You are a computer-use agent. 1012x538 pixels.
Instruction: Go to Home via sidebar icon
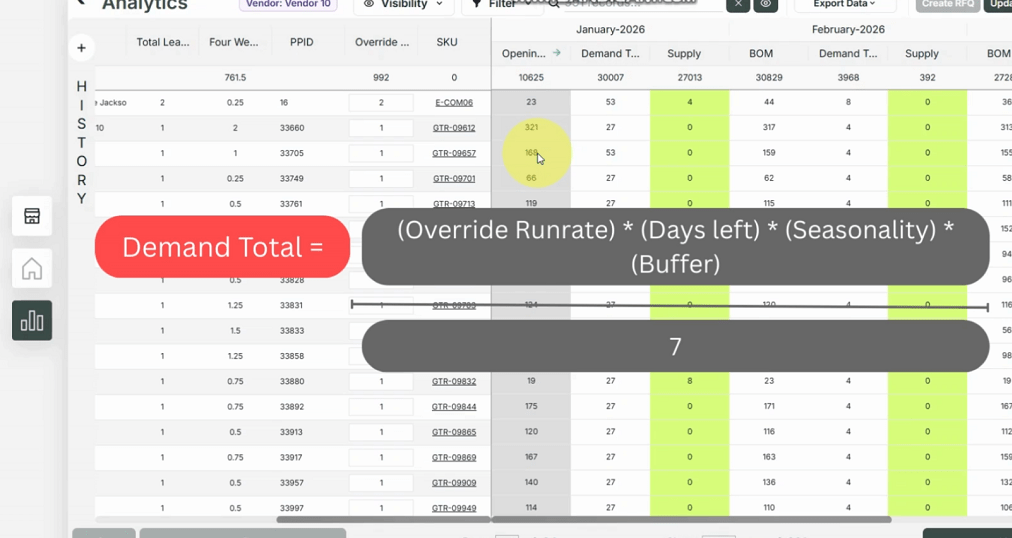point(32,269)
